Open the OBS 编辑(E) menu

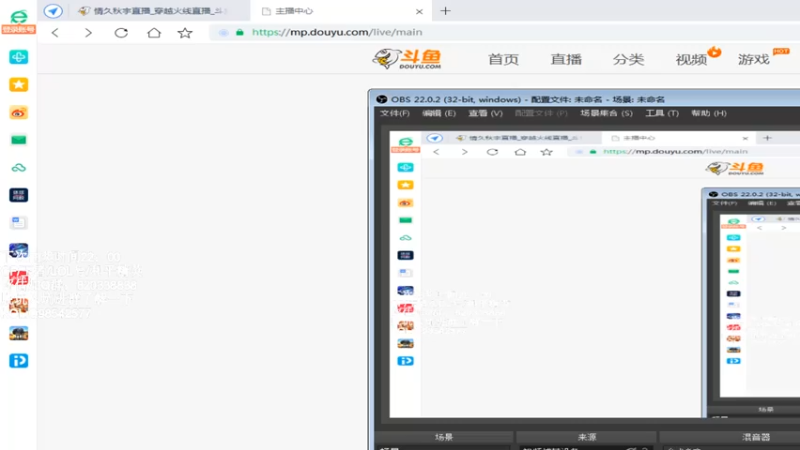[439, 113]
